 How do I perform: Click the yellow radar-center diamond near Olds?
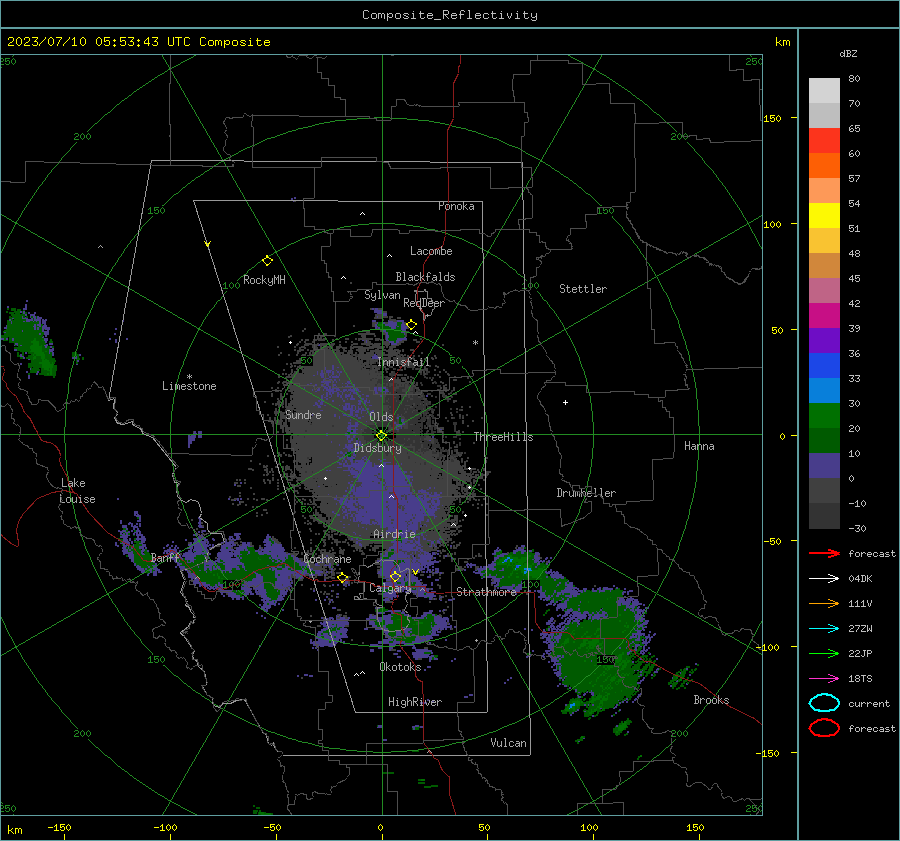[x=381, y=436]
